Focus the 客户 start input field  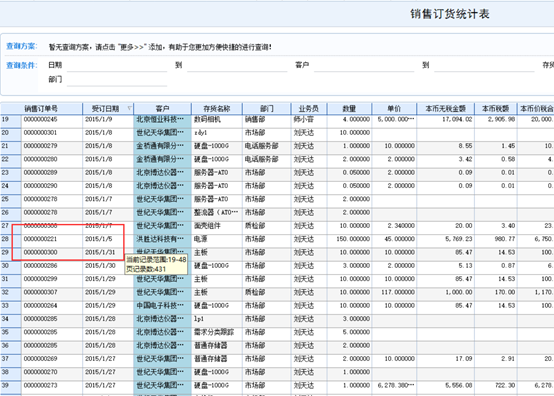[x=364, y=65]
